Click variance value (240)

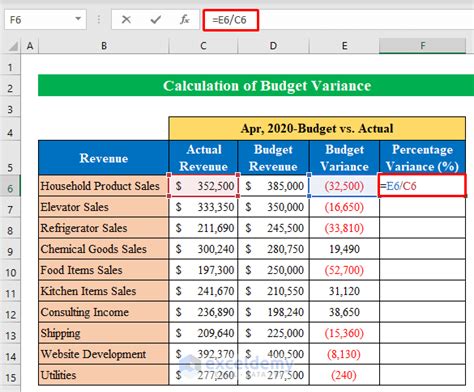(344, 375)
